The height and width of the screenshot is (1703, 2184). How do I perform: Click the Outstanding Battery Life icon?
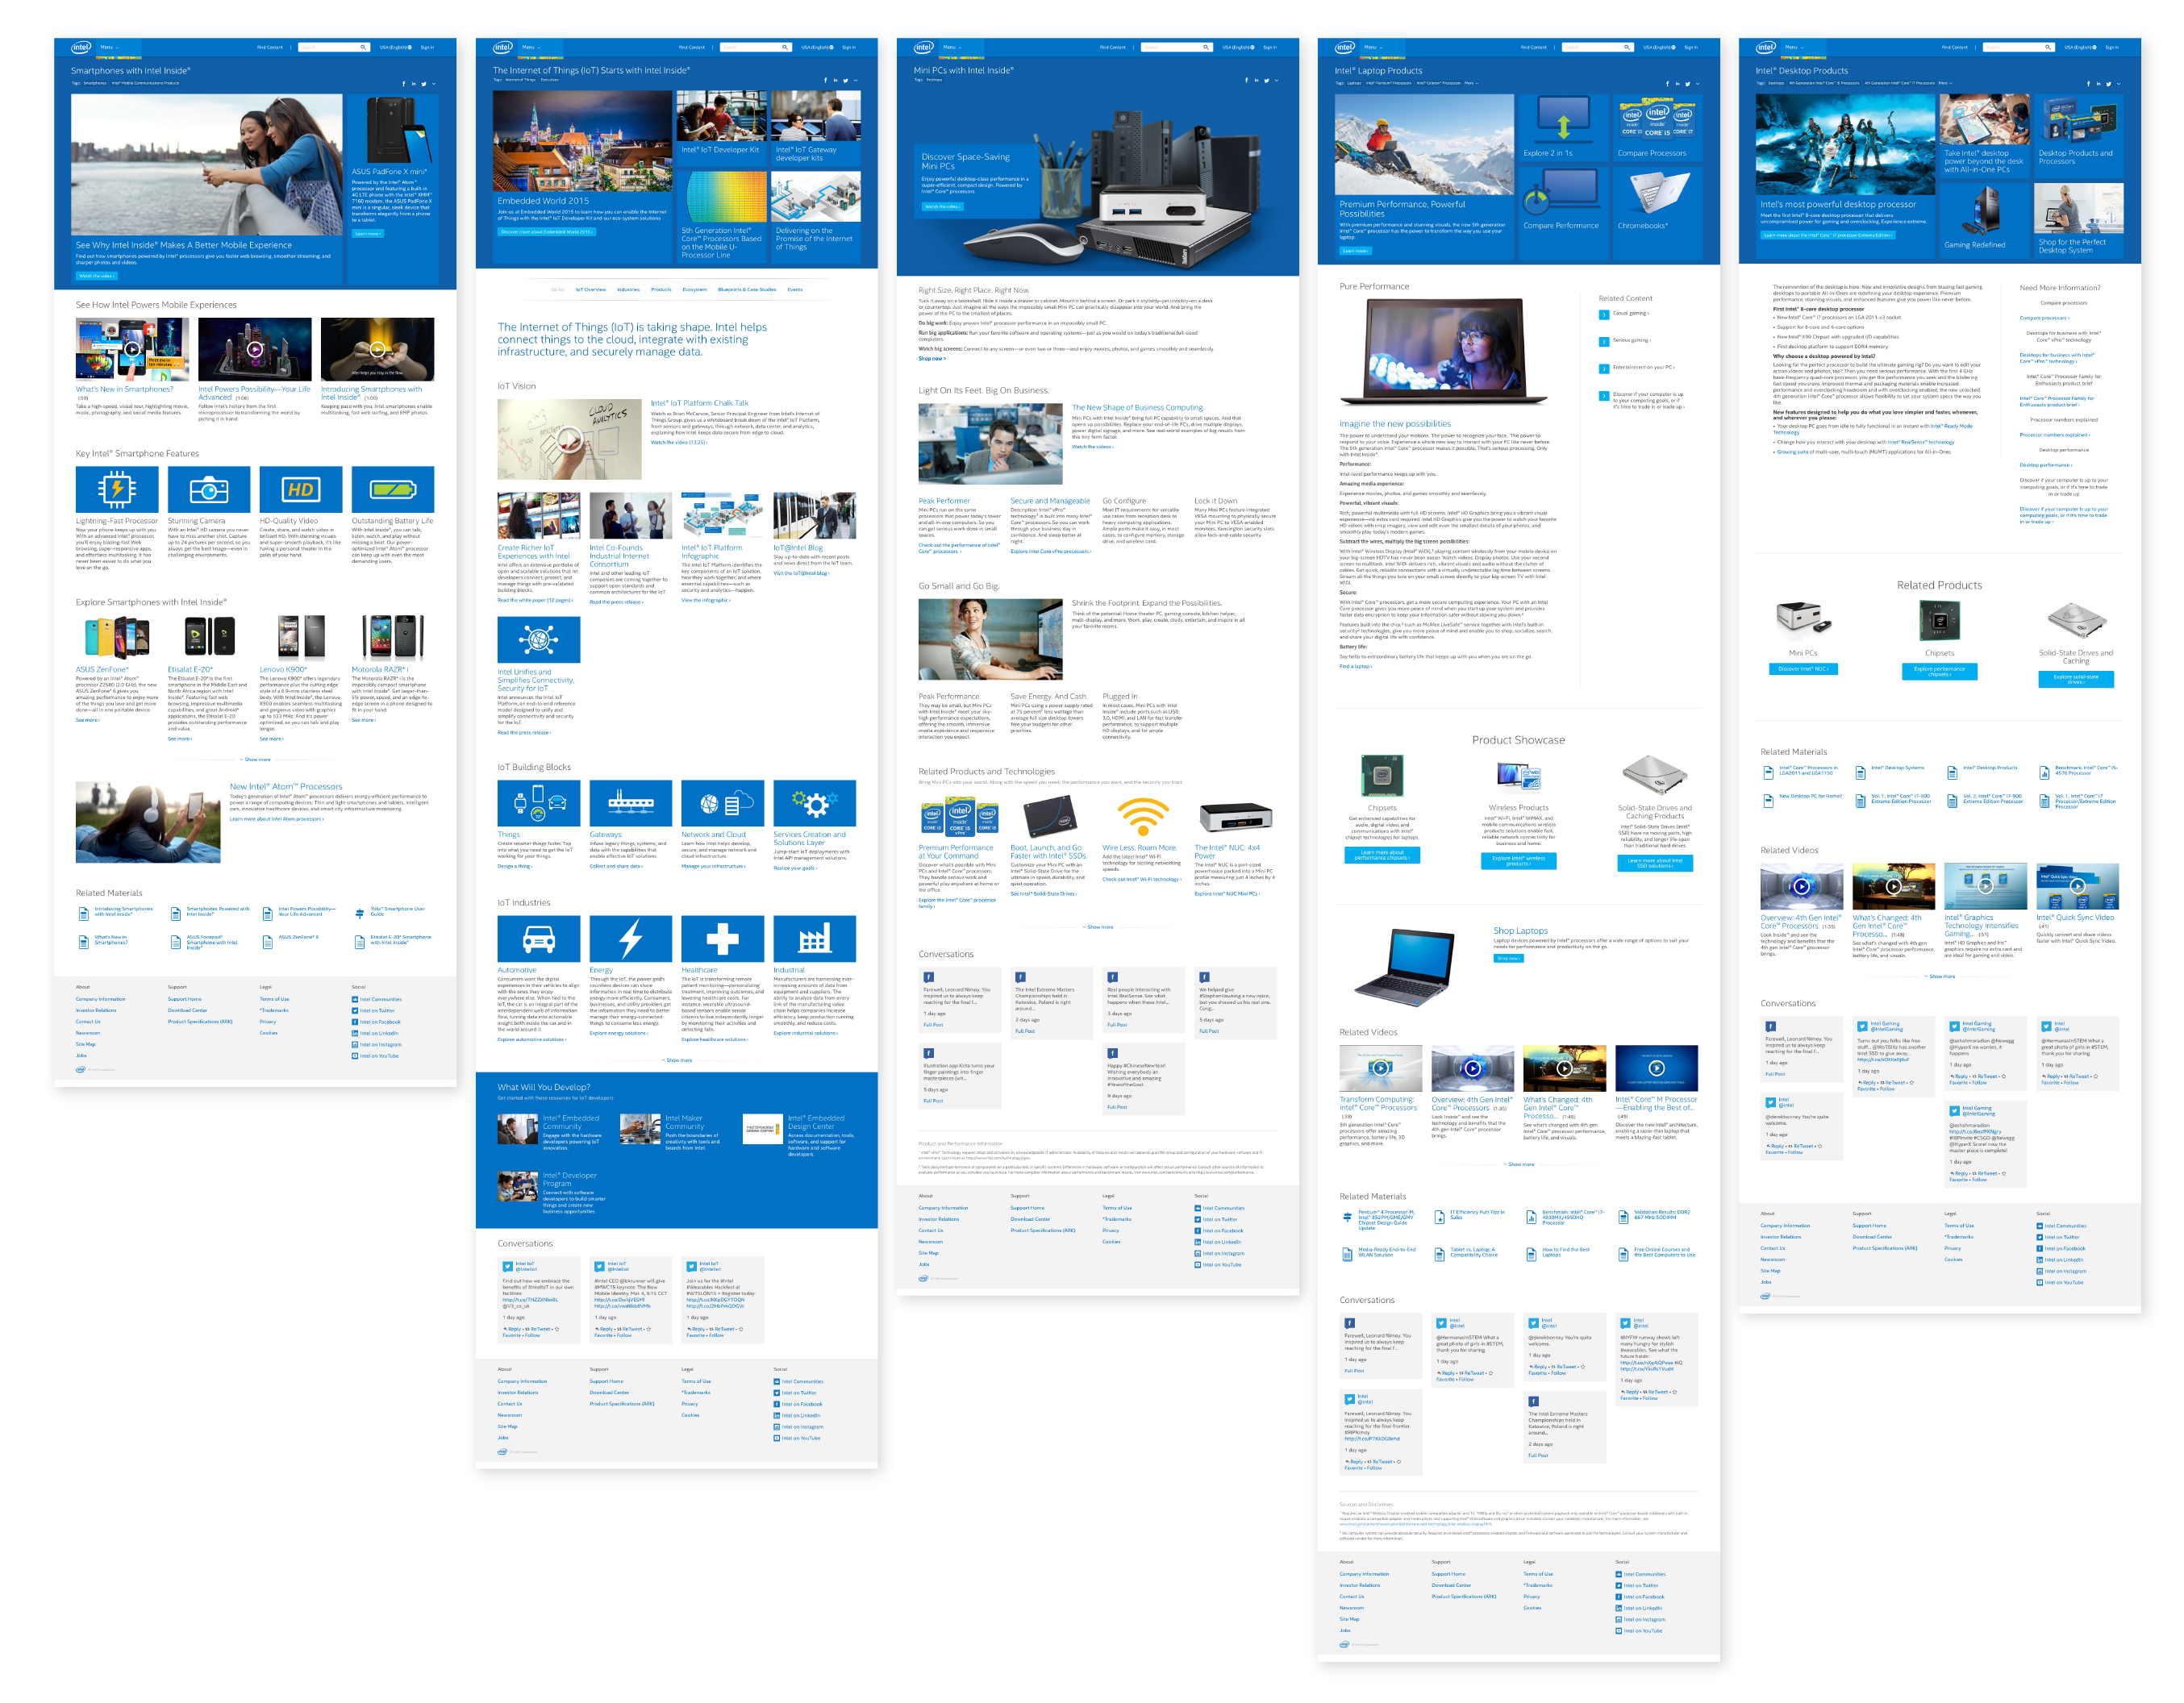click(x=392, y=489)
